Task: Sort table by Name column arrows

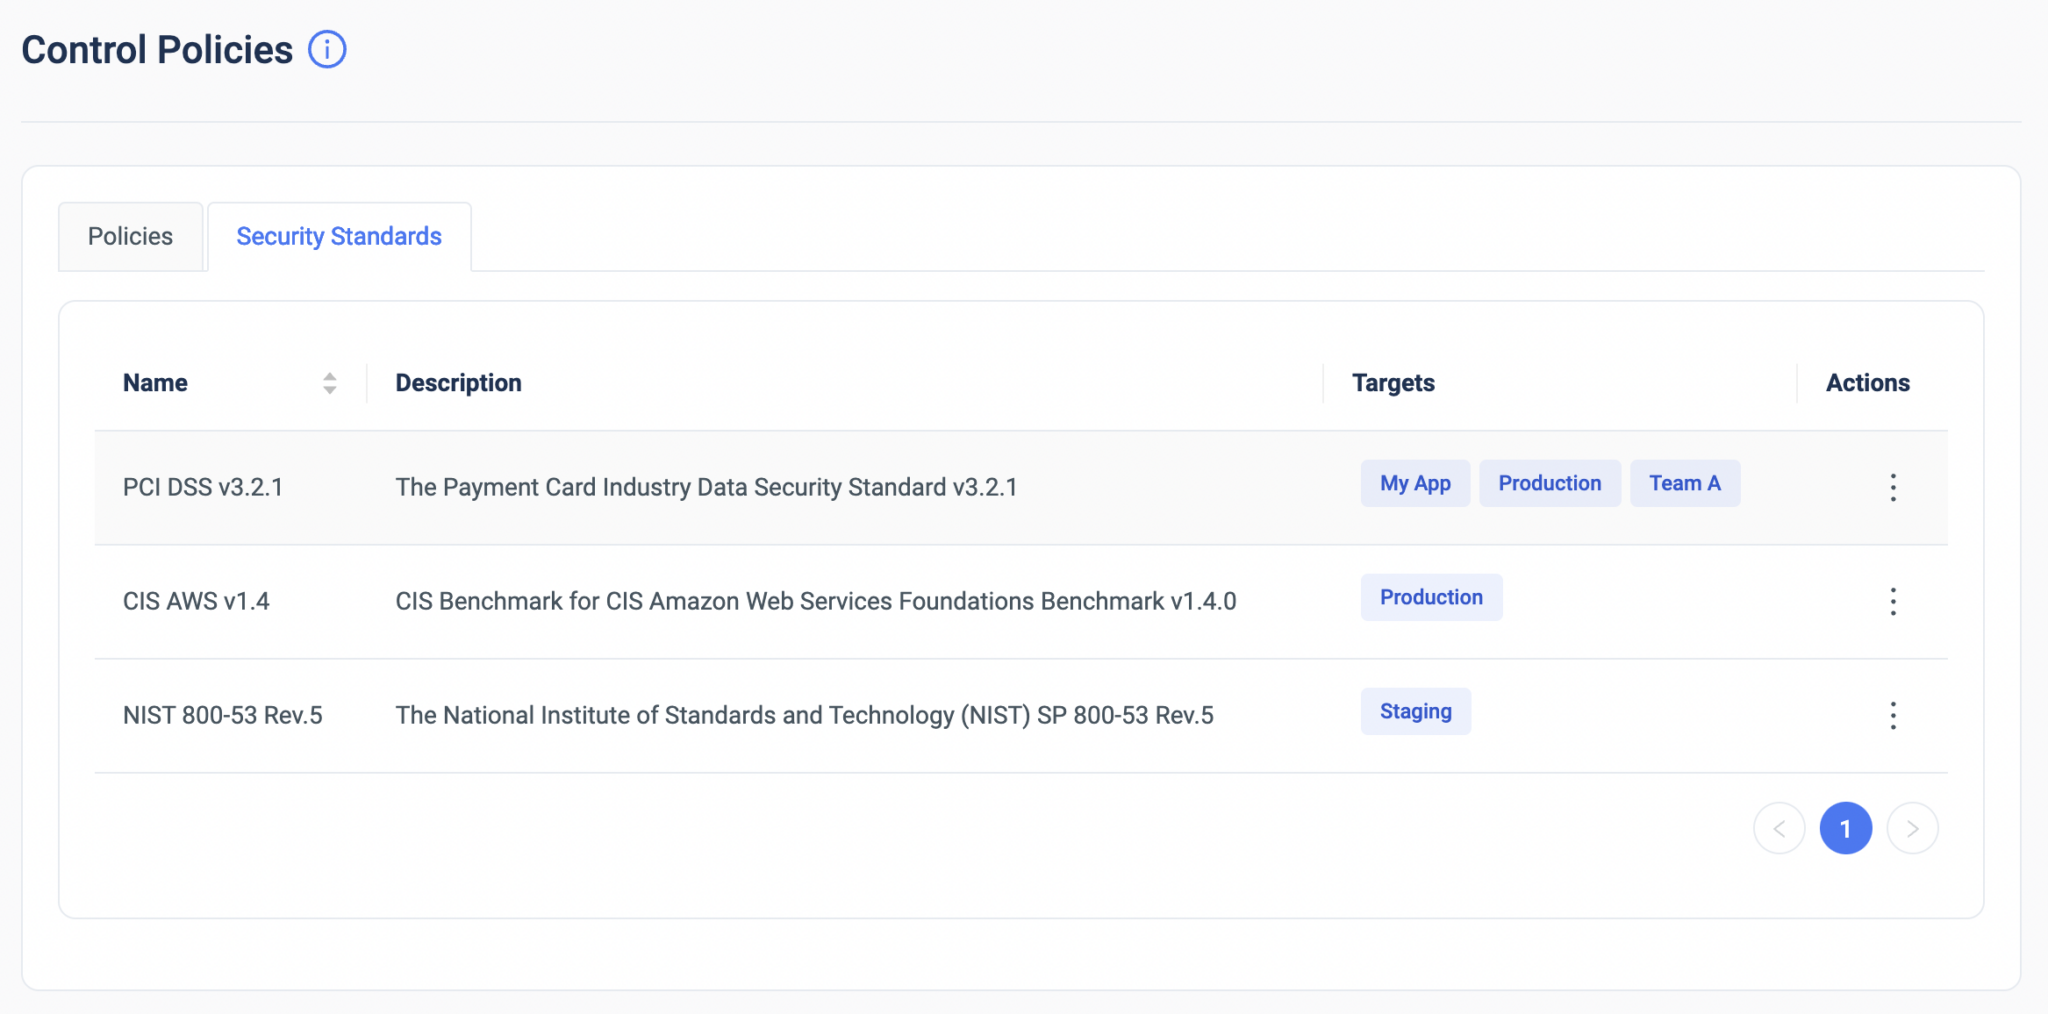Action: [x=329, y=383]
